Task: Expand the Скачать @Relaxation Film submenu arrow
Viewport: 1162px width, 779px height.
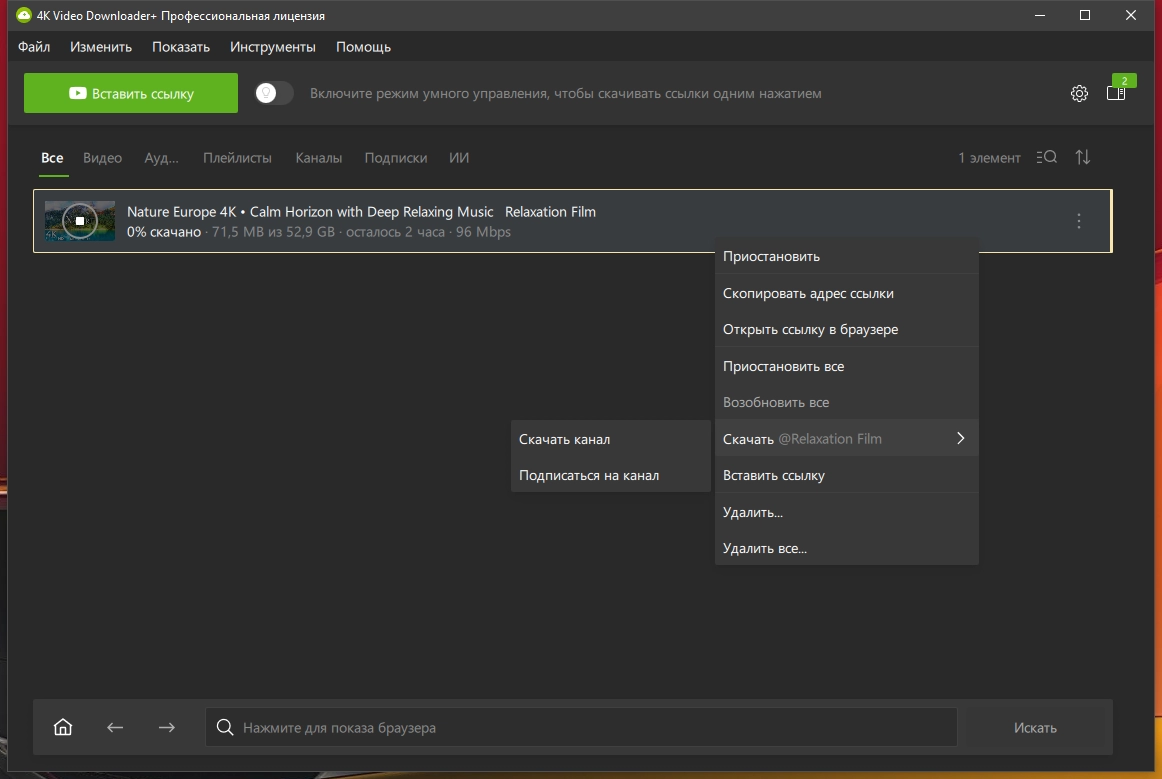Action: [960, 439]
